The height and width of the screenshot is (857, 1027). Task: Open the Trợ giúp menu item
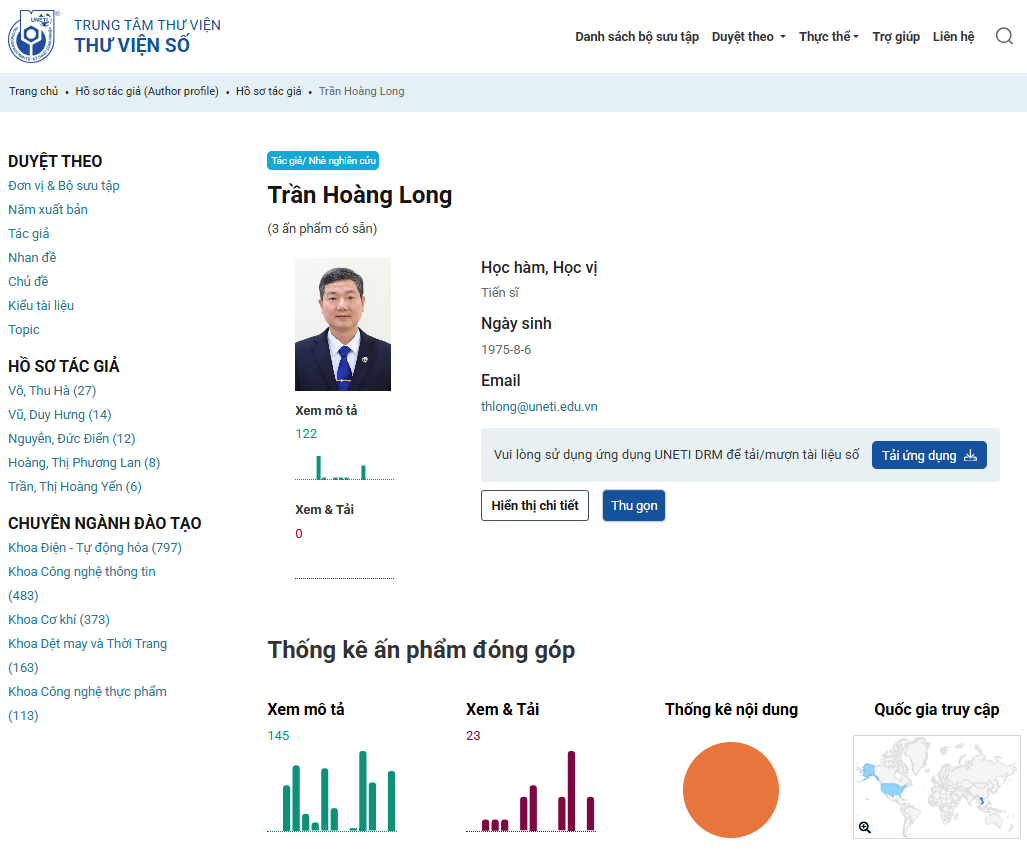point(896,37)
